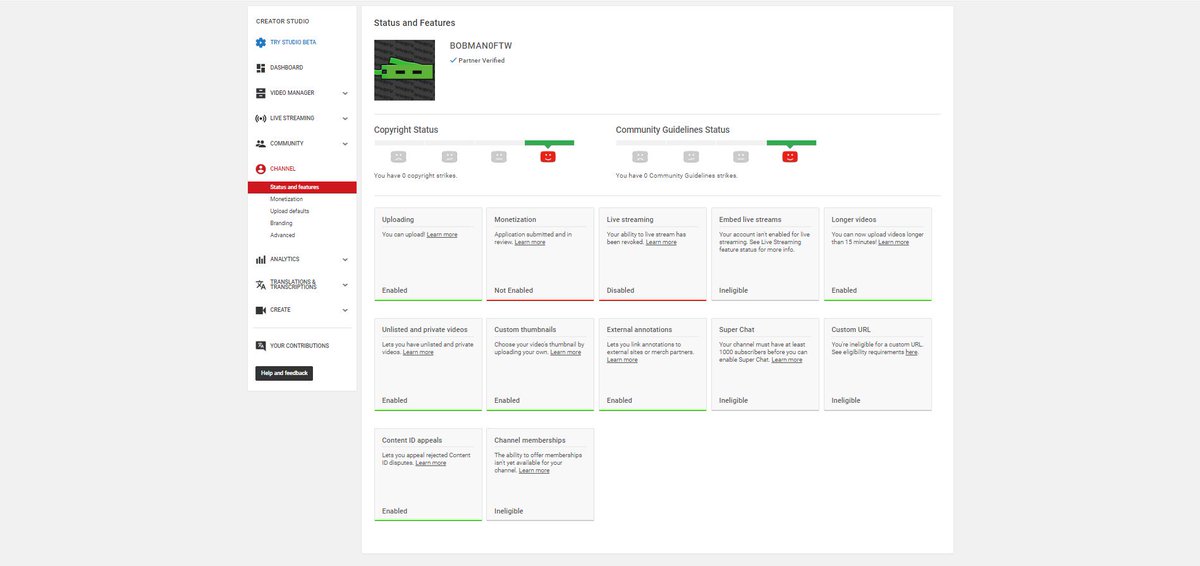The width and height of the screenshot is (1200, 566).
Task: Click the Dashboard grid icon
Action: click(261, 68)
